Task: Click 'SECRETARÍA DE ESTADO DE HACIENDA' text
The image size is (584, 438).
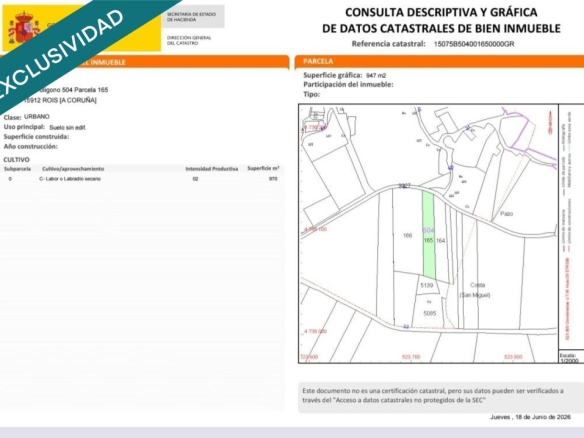Action: [191, 17]
